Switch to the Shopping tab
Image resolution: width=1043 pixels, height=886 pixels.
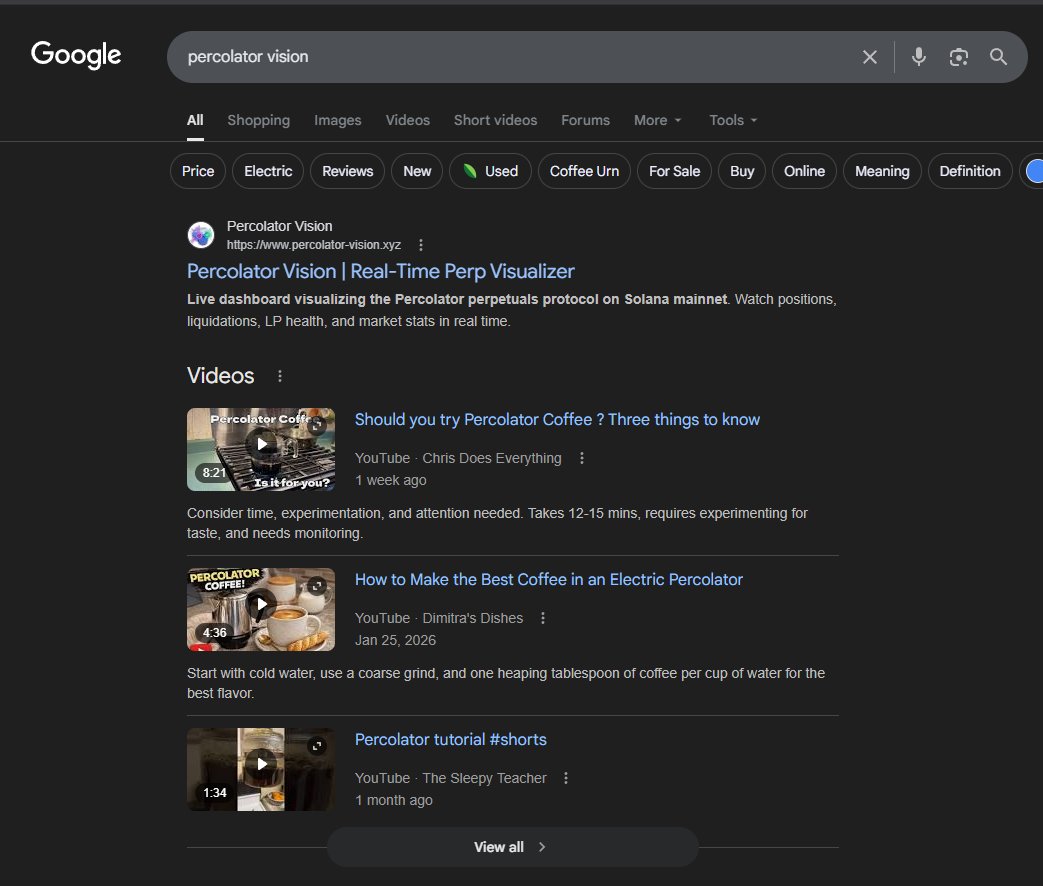point(259,120)
